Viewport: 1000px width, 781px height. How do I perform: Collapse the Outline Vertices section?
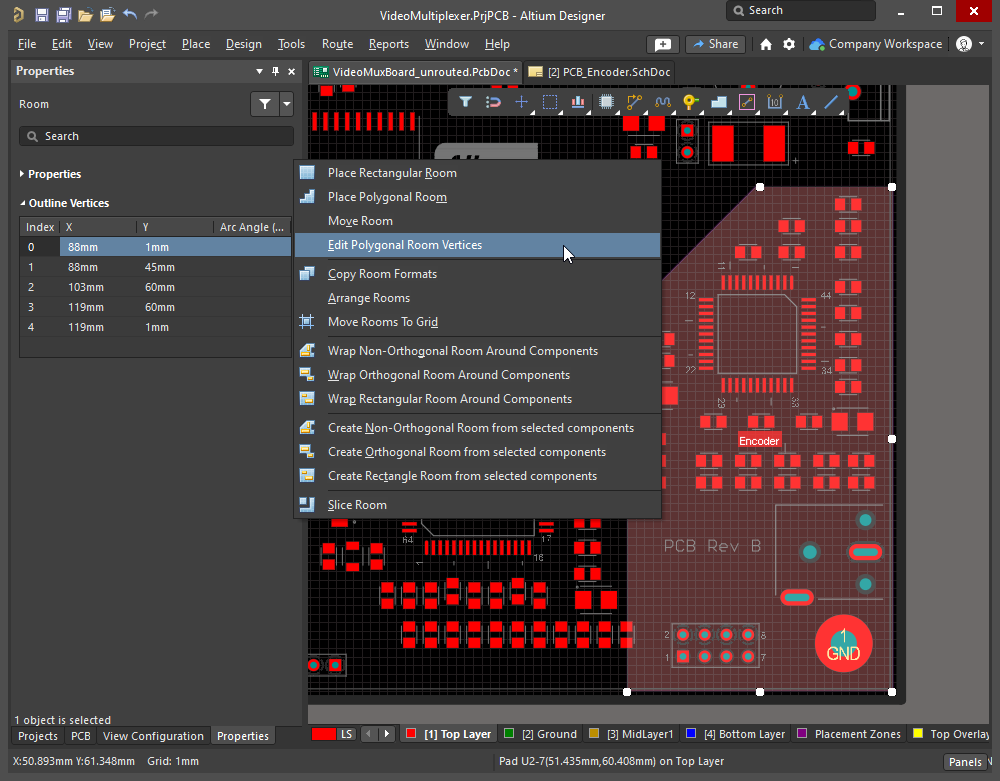coord(22,203)
